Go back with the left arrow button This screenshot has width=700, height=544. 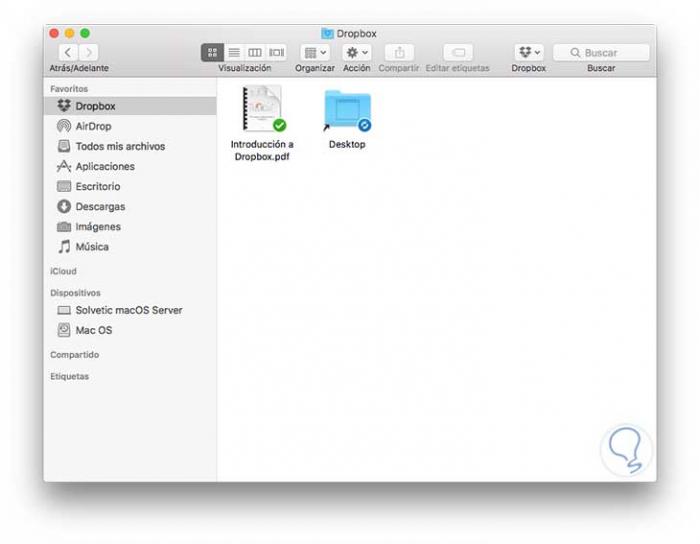68,53
